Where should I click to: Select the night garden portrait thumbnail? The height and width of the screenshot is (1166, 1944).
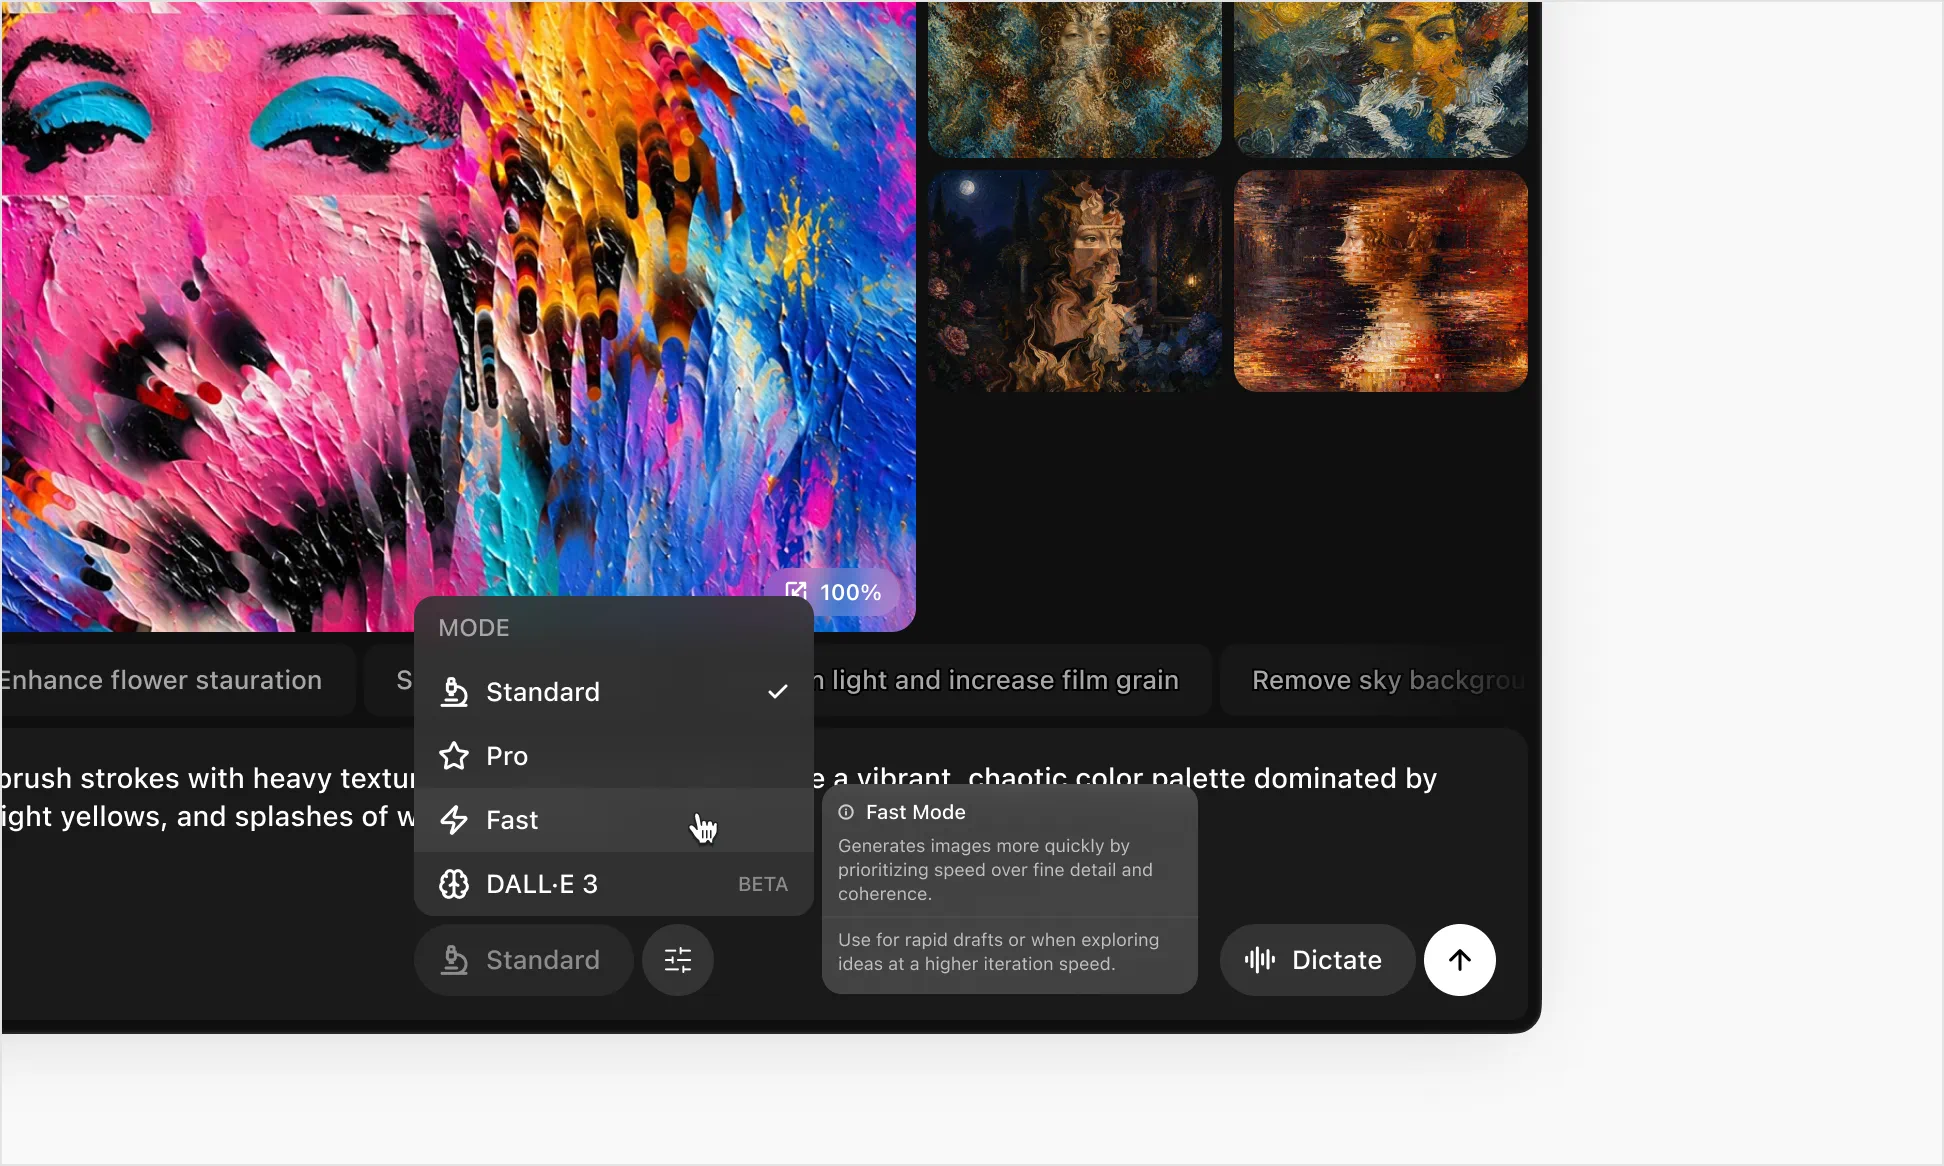[1075, 281]
